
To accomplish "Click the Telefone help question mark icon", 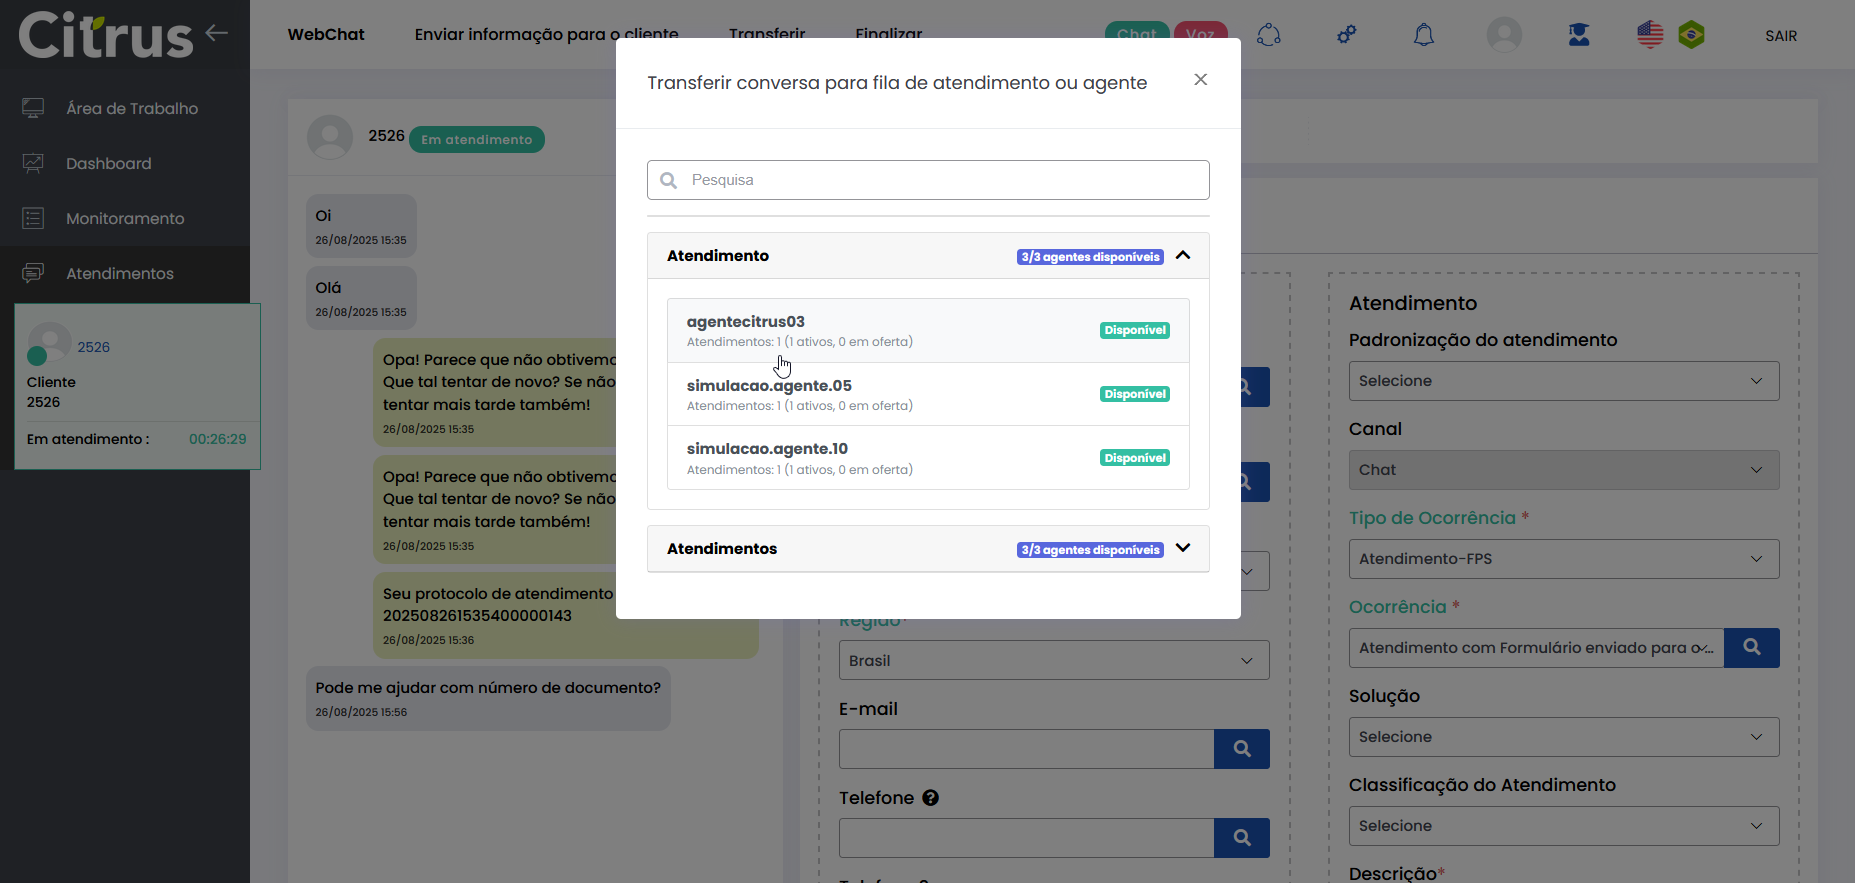I will click(x=930, y=798).
